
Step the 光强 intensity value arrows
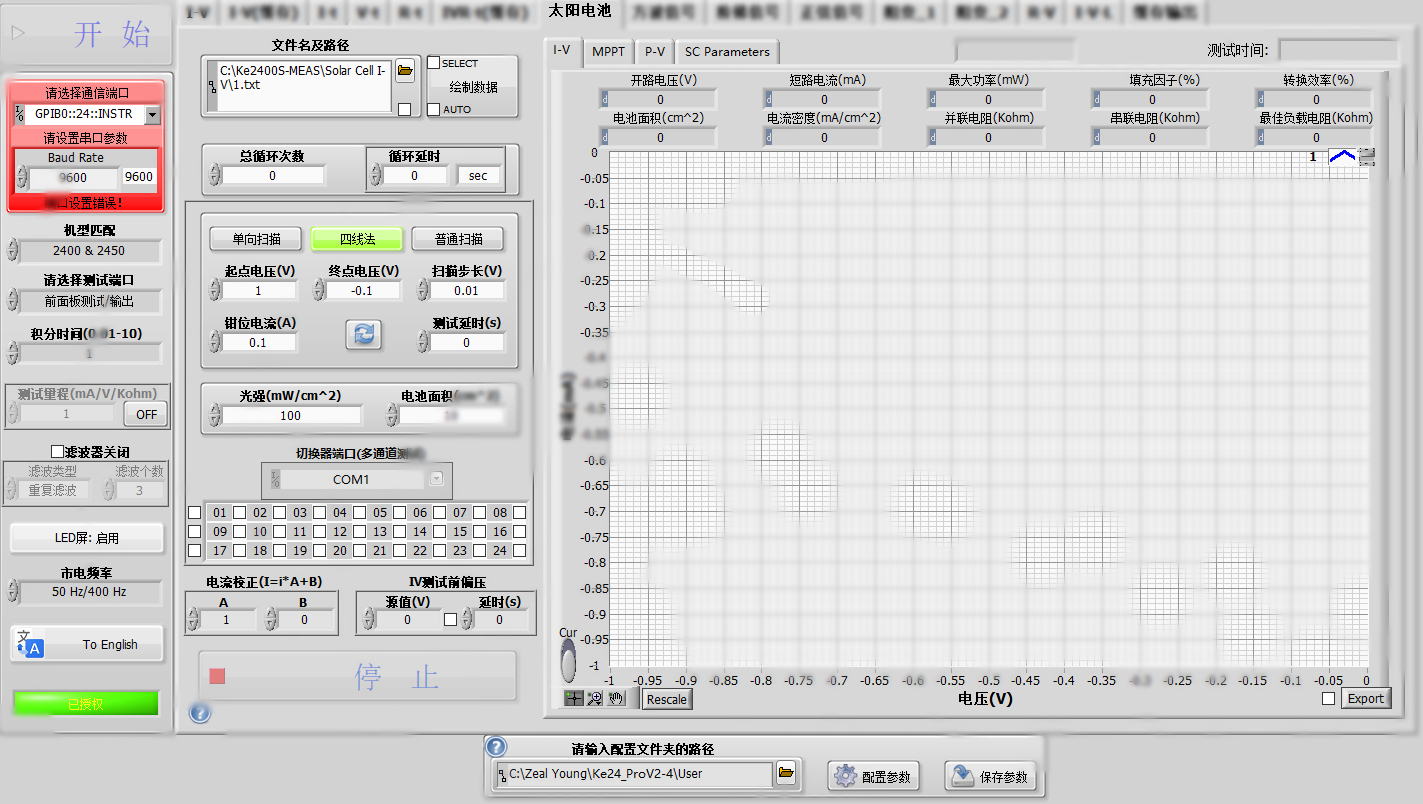tap(215, 415)
